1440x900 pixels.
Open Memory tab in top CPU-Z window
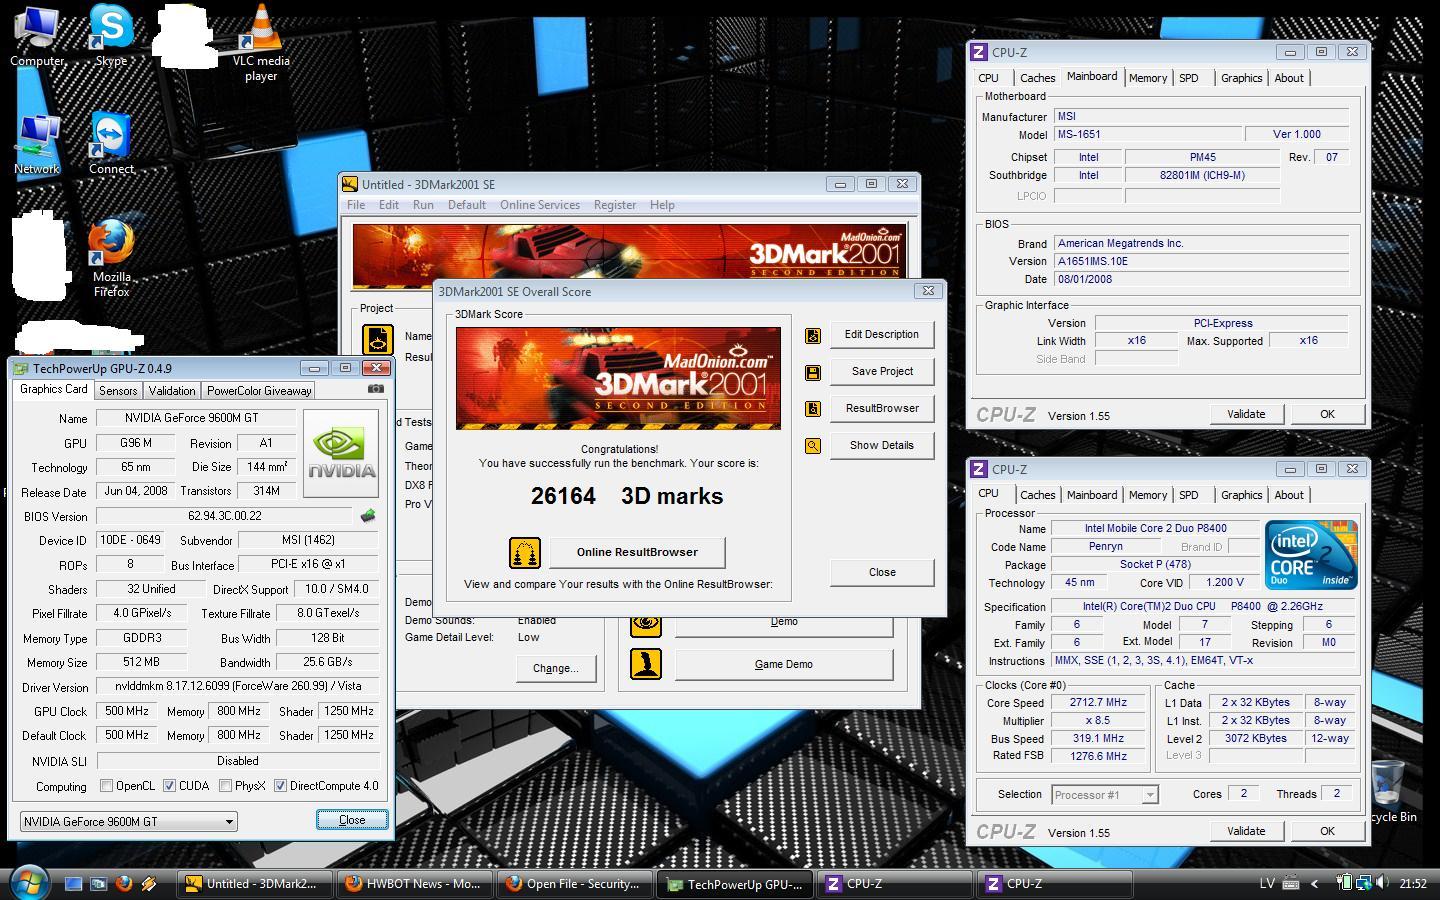(x=1147, y=78)
